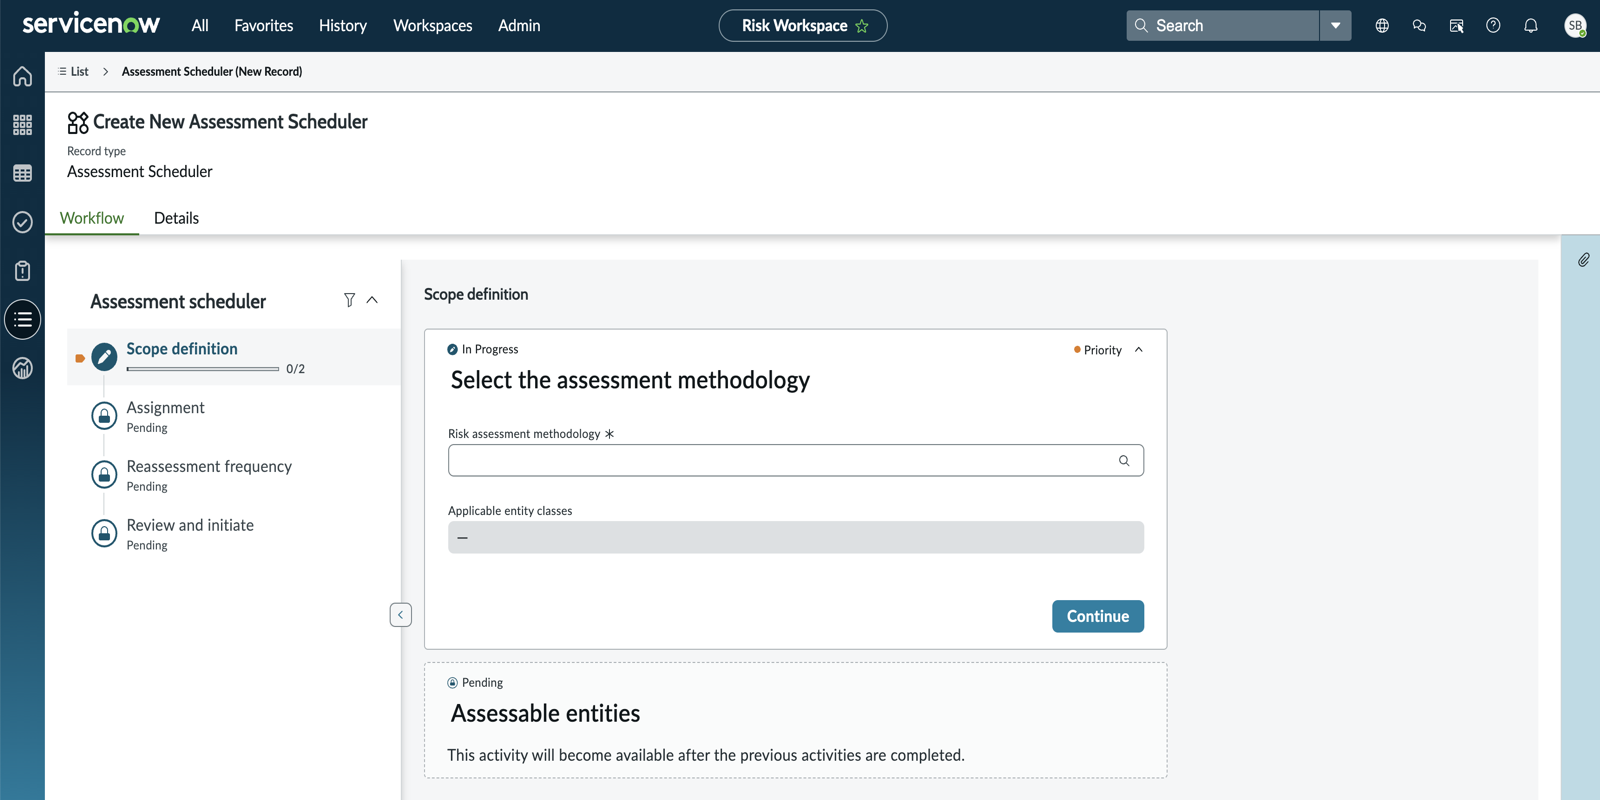Screen dimensions: 1600x800
Task: Click the Assessable entities pending card
Action: [796, 720]
